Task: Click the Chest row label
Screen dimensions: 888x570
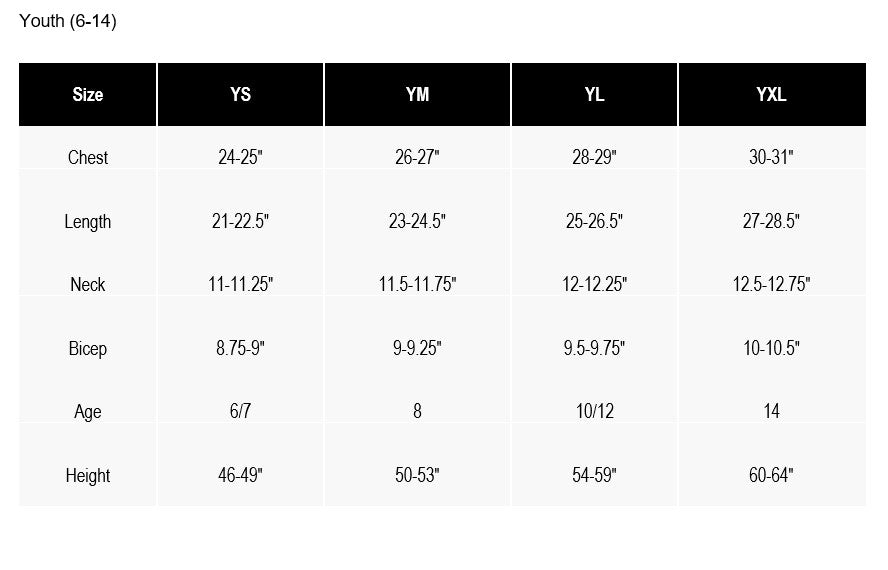Action: [x=88, y=157]
